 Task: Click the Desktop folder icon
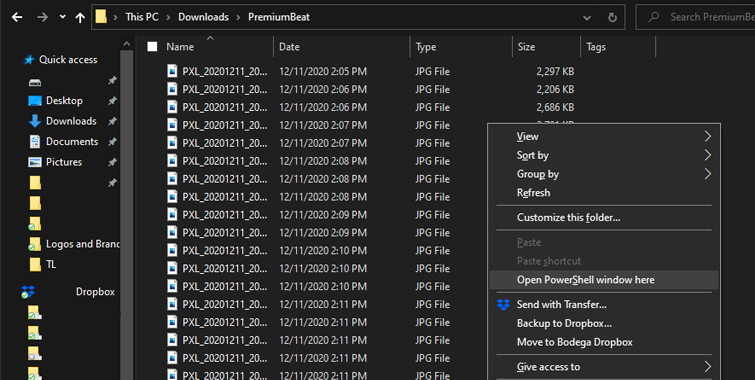[35, 101]
